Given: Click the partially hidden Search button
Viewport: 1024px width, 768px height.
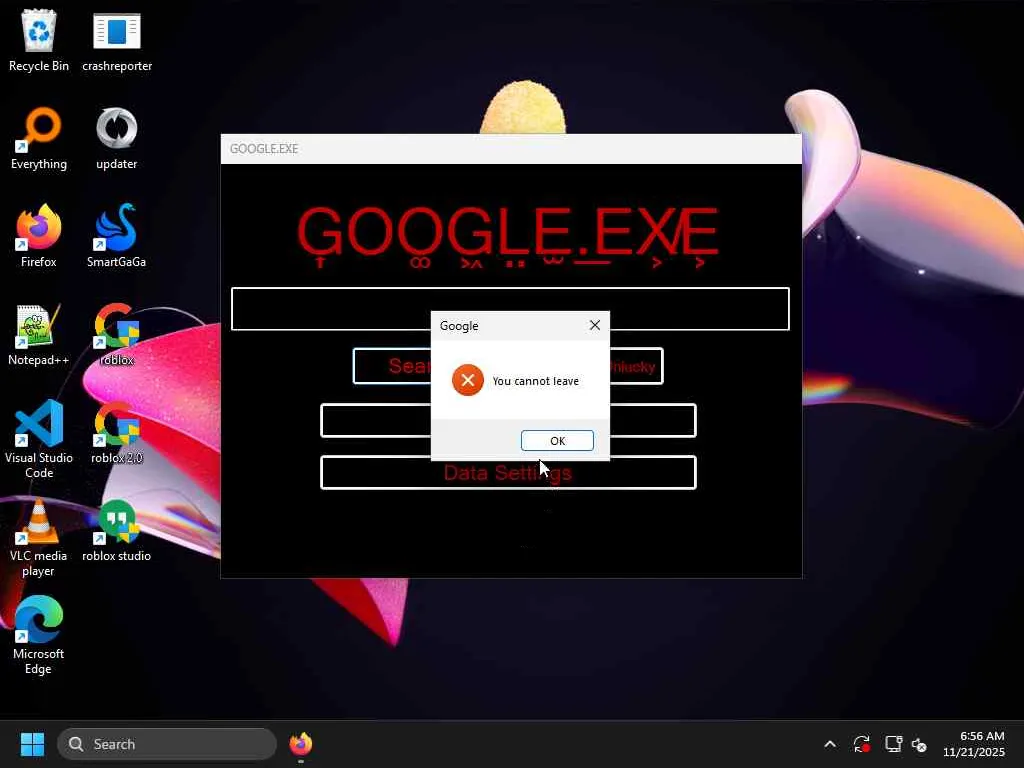Looking at the screenshot, I should coord(392,366).
